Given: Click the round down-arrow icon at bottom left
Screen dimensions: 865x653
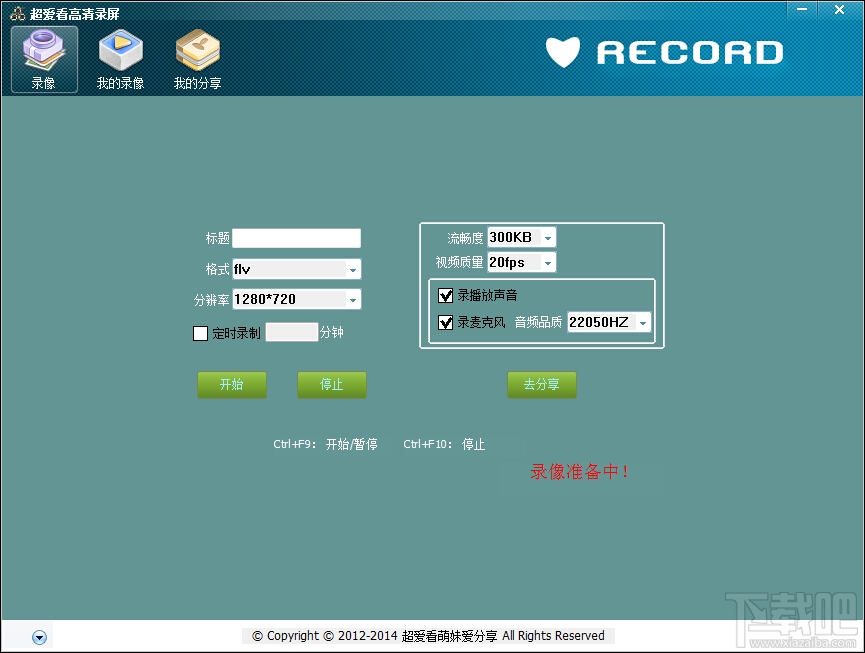Looking at the screenshot, I should point(39,638).
